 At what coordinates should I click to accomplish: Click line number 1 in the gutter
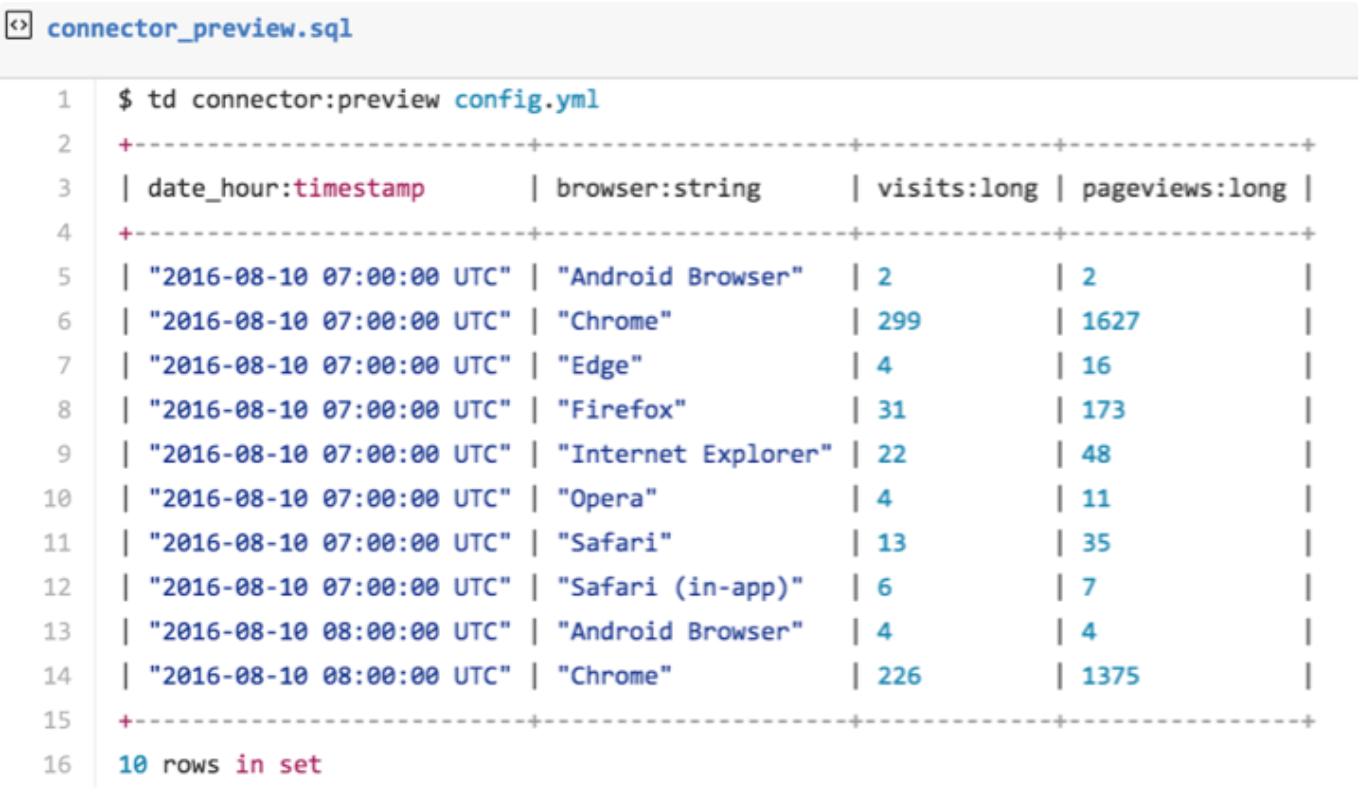tap(64, 100)
